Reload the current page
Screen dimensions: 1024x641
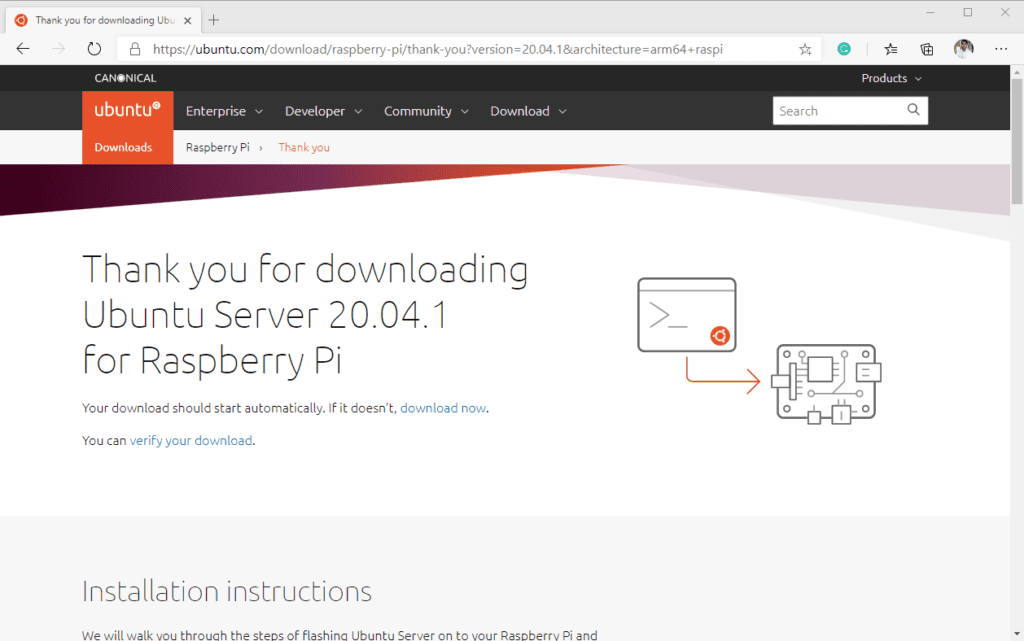click(94, 49)
